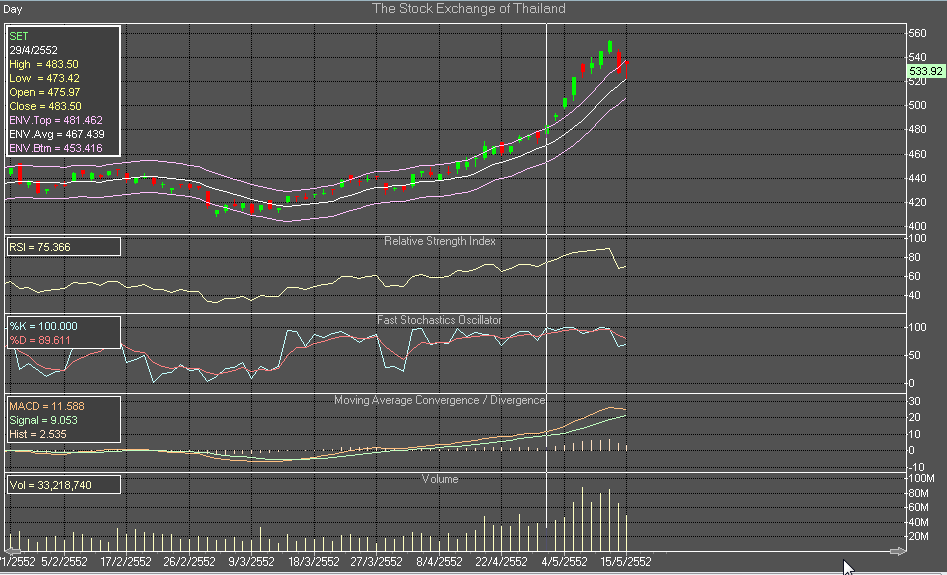Click the 500 price axis label
The width and height of the screenshot is (947, 575).
click(x=917, y=105)
